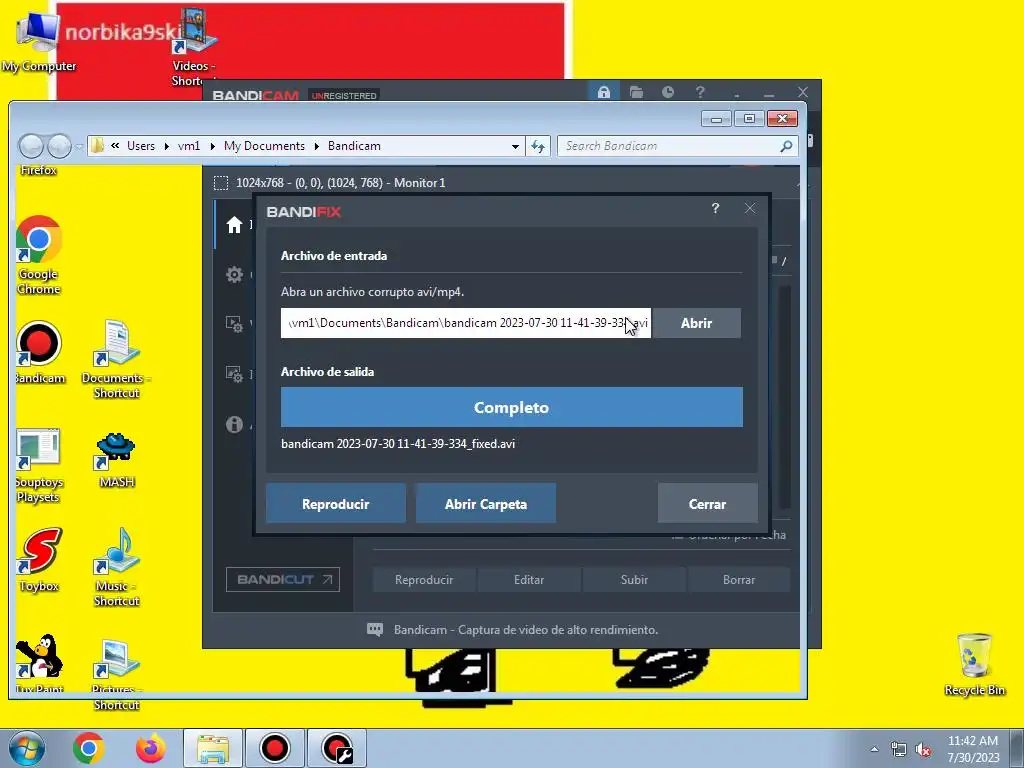Click the input file path field in BandiFix
1024x768 pixels.
coord(466,323)
